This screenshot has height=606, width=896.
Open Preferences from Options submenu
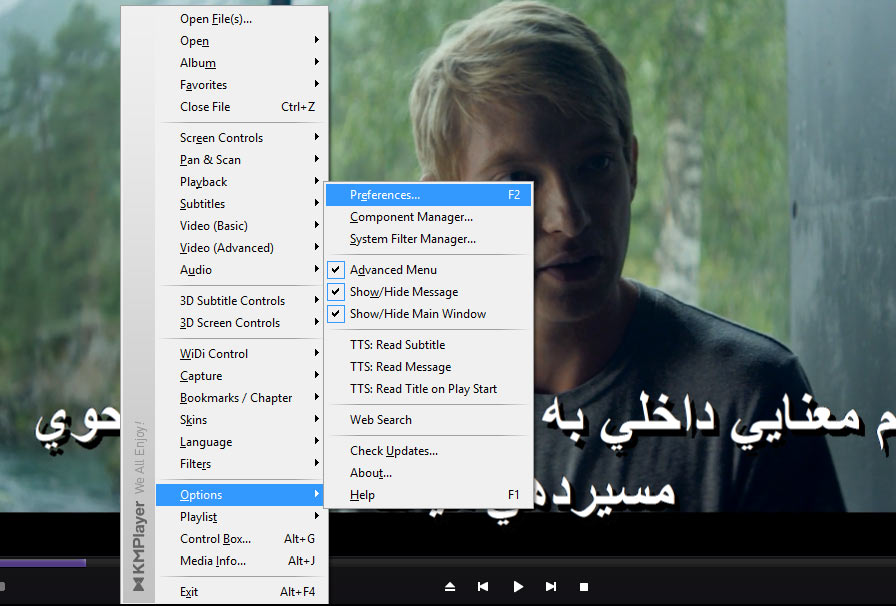pos(385,195)
